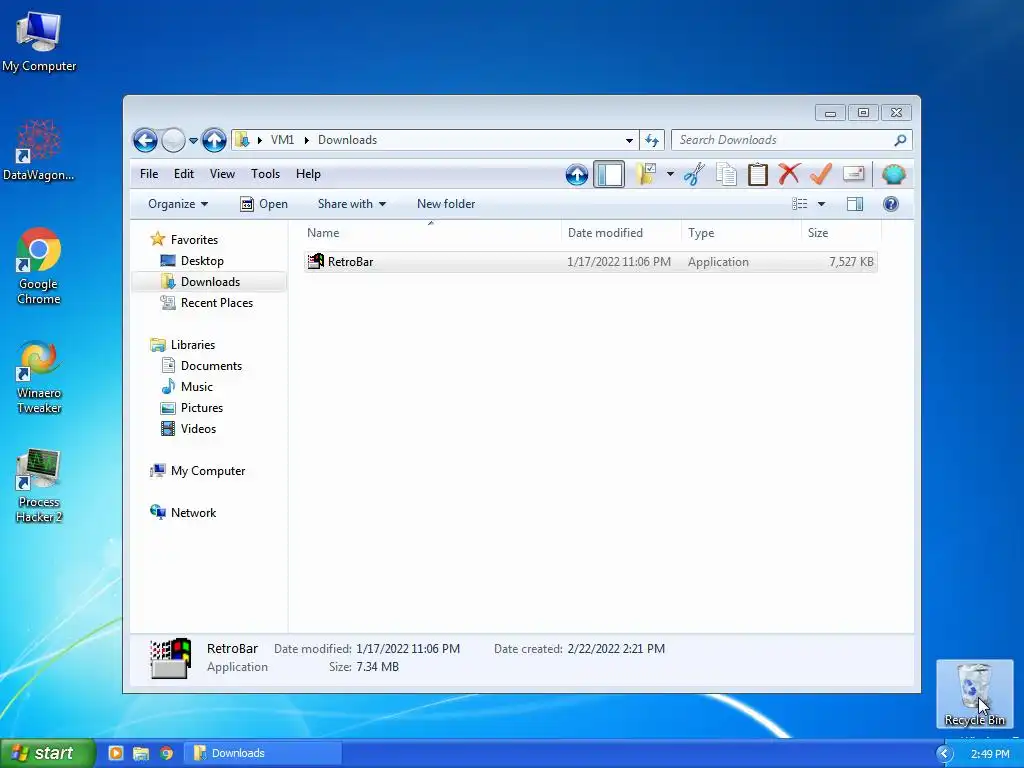Open the Organize dropdown menu
Screen dimensions: 1024x768
(178, 204)
